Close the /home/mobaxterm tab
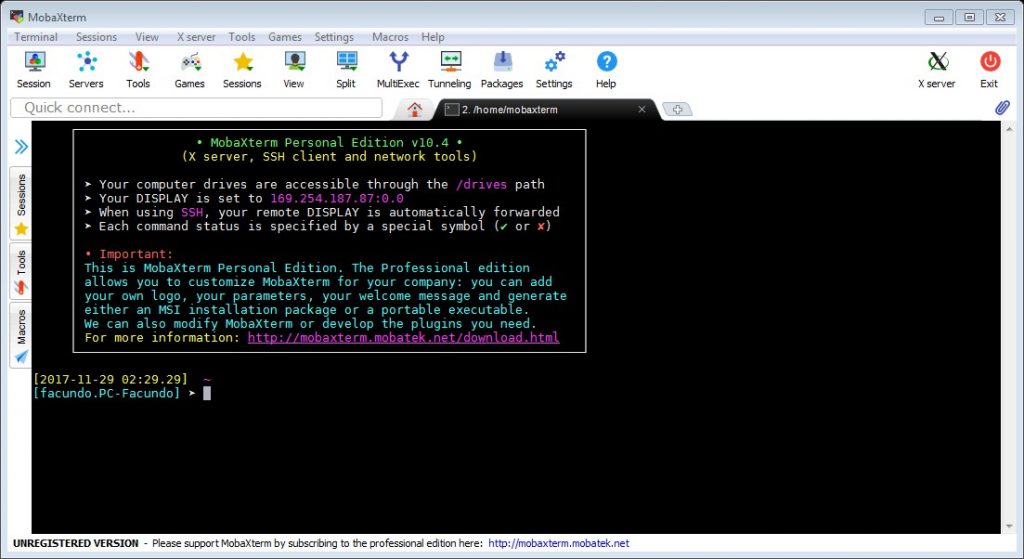1024x559 pixels. 642,110
